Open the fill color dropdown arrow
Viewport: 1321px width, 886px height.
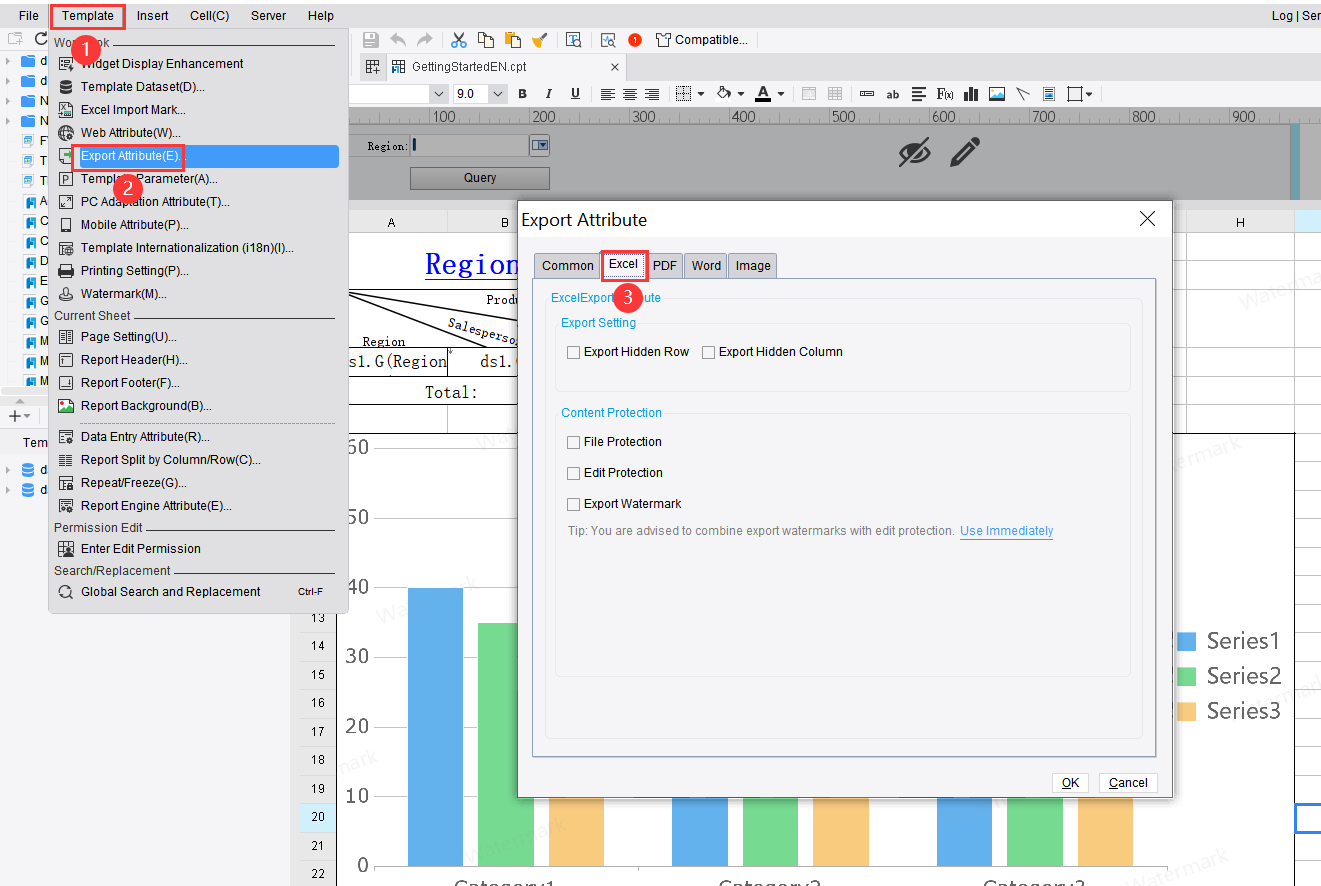[x=742, y=94]
